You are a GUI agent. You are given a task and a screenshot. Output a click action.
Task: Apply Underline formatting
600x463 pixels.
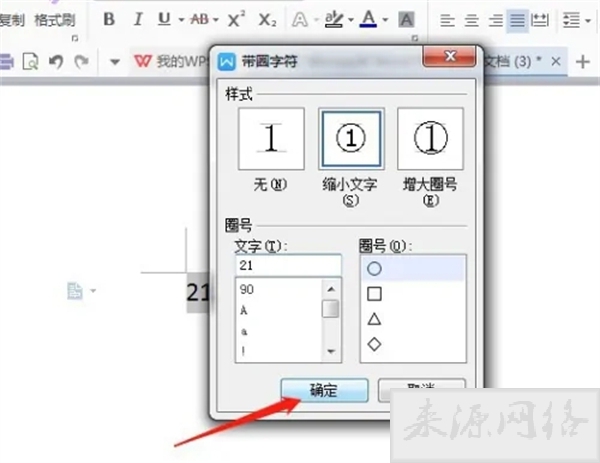pyautogui.click(x=164, y=19)
